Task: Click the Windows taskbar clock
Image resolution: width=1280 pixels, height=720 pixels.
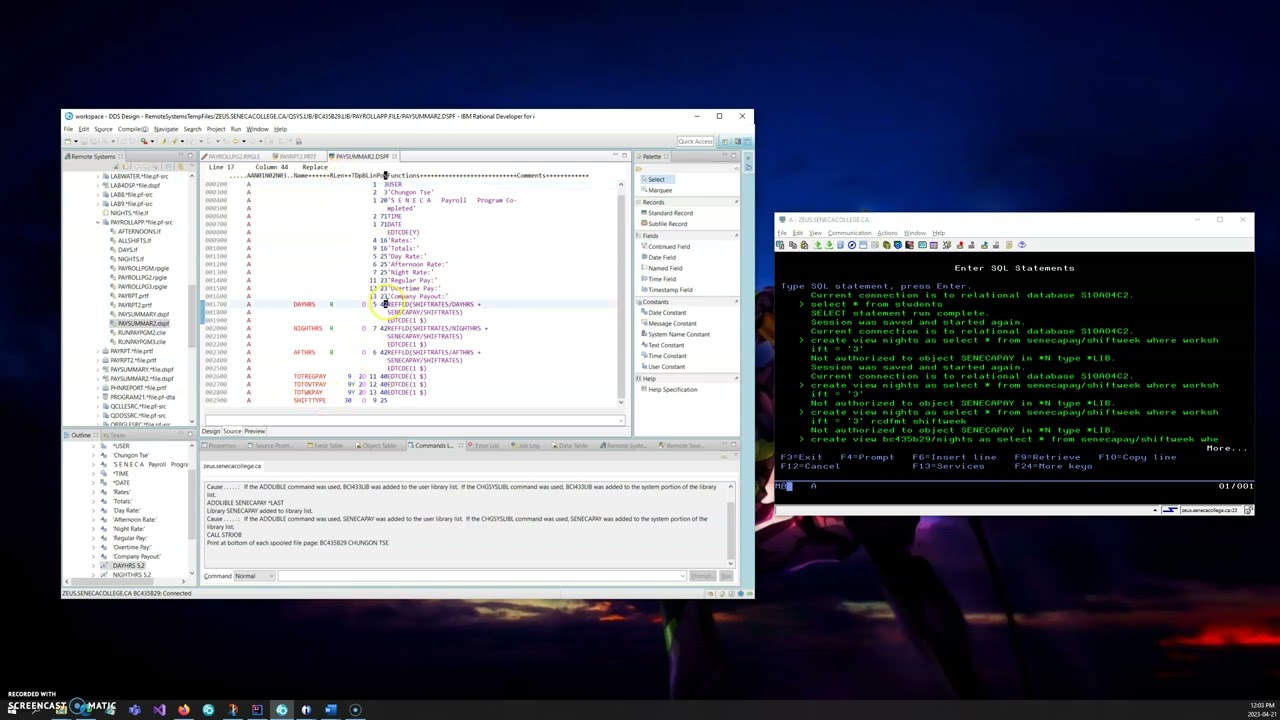Action: (x=1262, y=710)
